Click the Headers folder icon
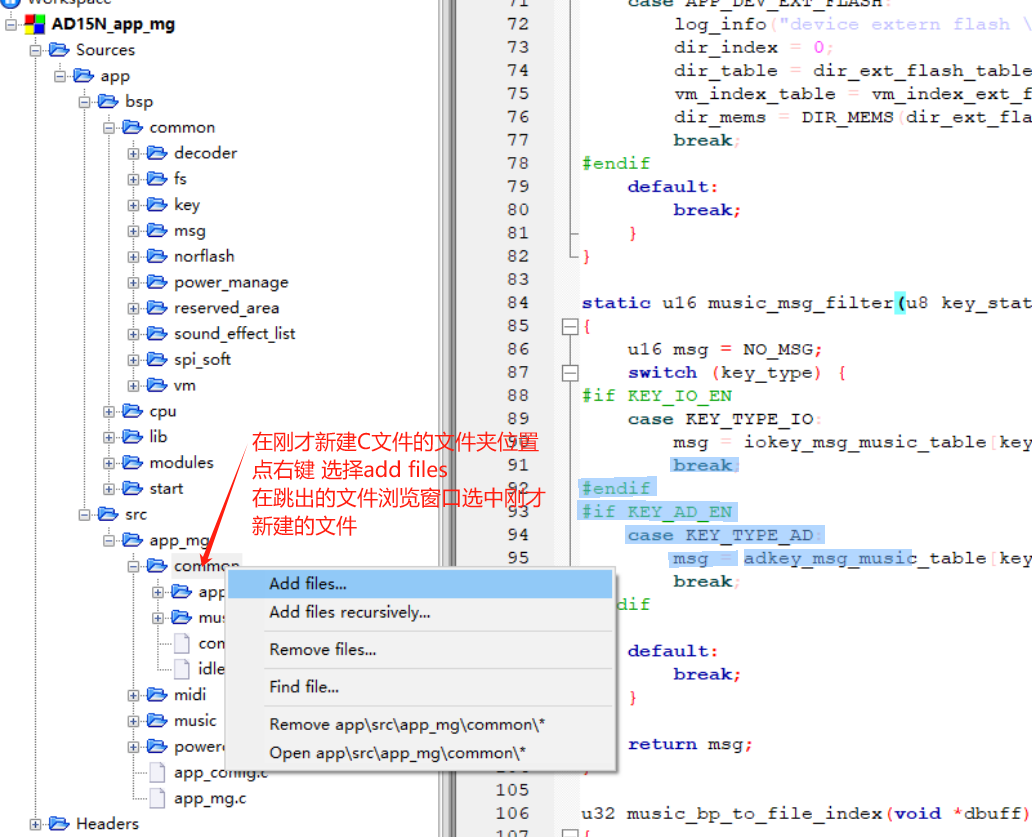This screenshot has width=1032, height=837. tap(59, 824)
